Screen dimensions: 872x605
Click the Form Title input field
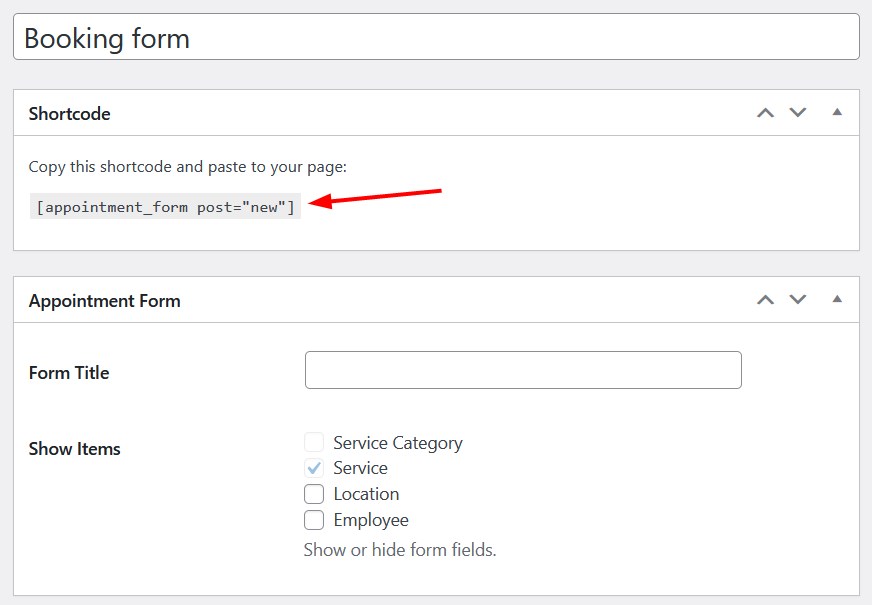click(523, 370)
